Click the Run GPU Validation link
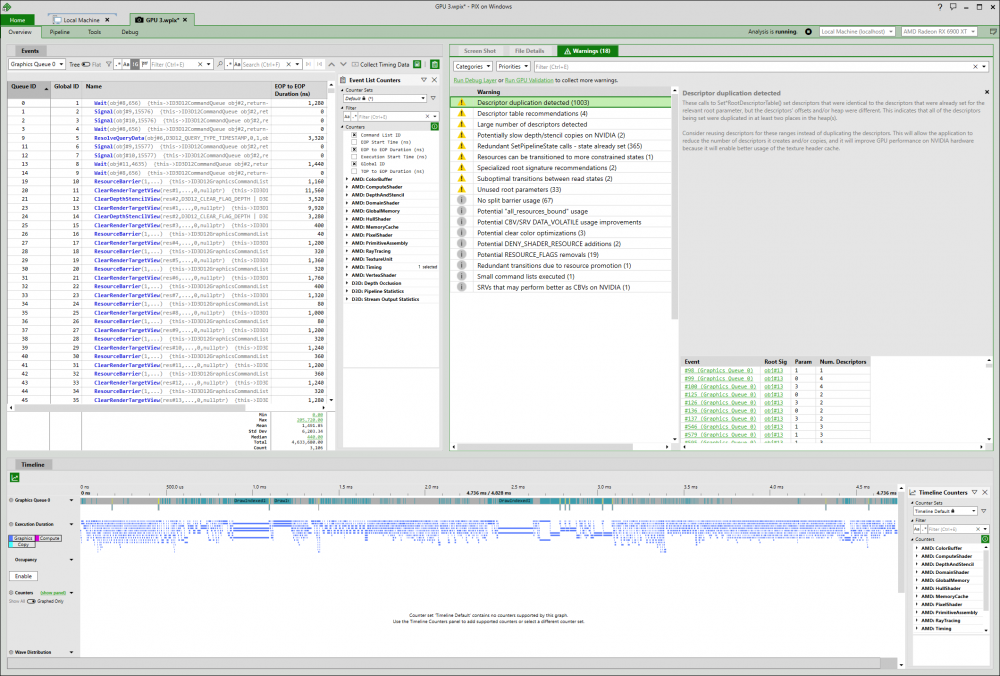 pyautogui.click(x=529, y=79)
